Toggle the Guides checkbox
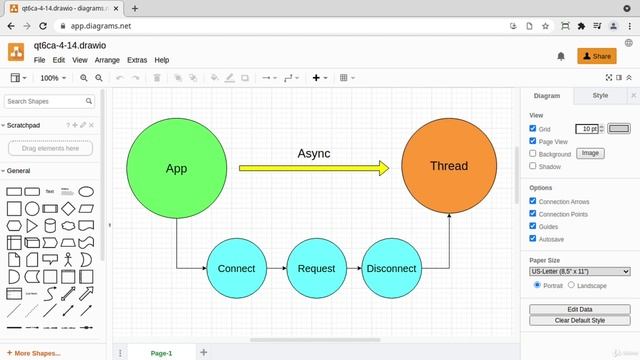The height and width of the screenshot is (360, 640). point(533,226)
